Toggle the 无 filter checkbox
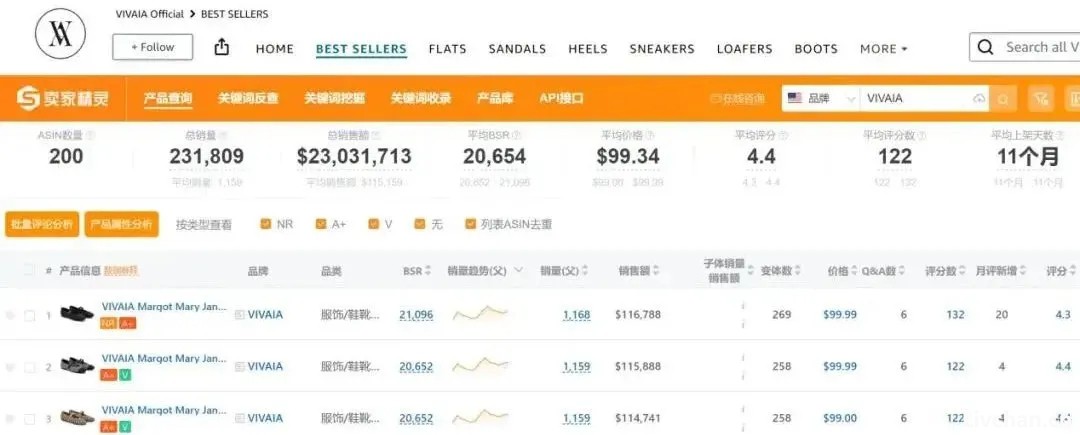 click(419, 224)
